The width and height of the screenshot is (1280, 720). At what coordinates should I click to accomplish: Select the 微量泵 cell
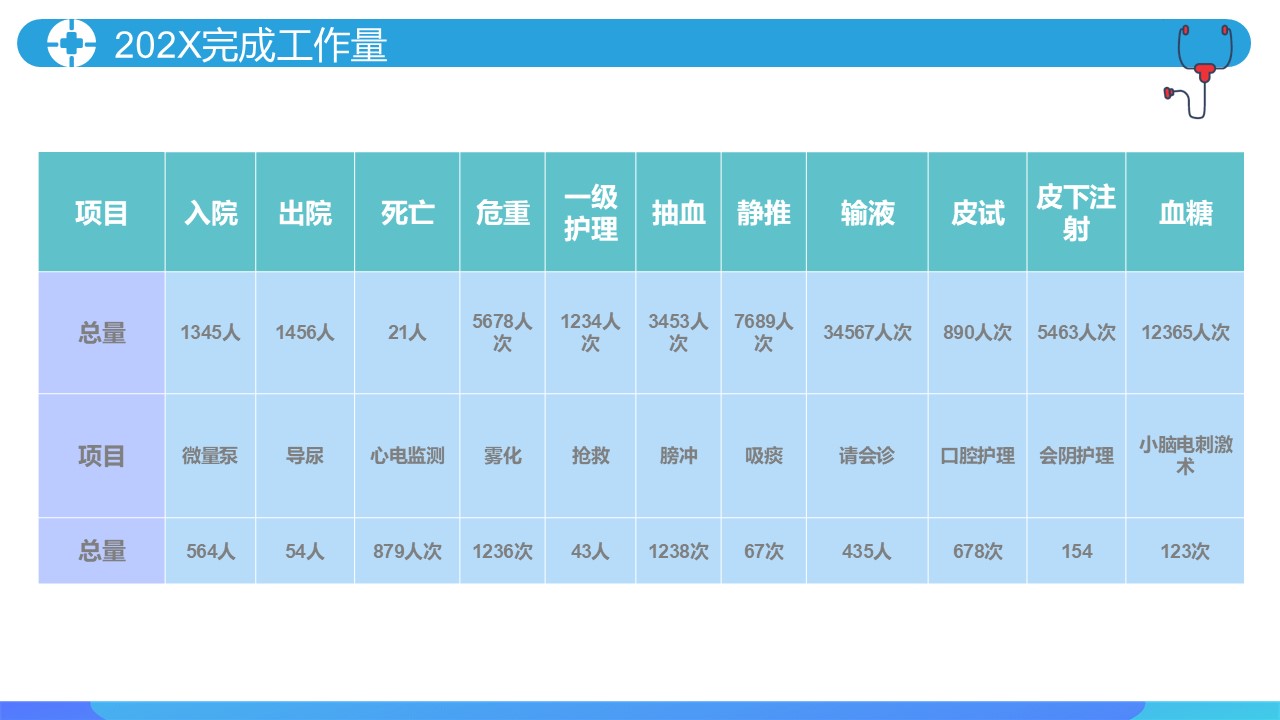click(211, 456)
